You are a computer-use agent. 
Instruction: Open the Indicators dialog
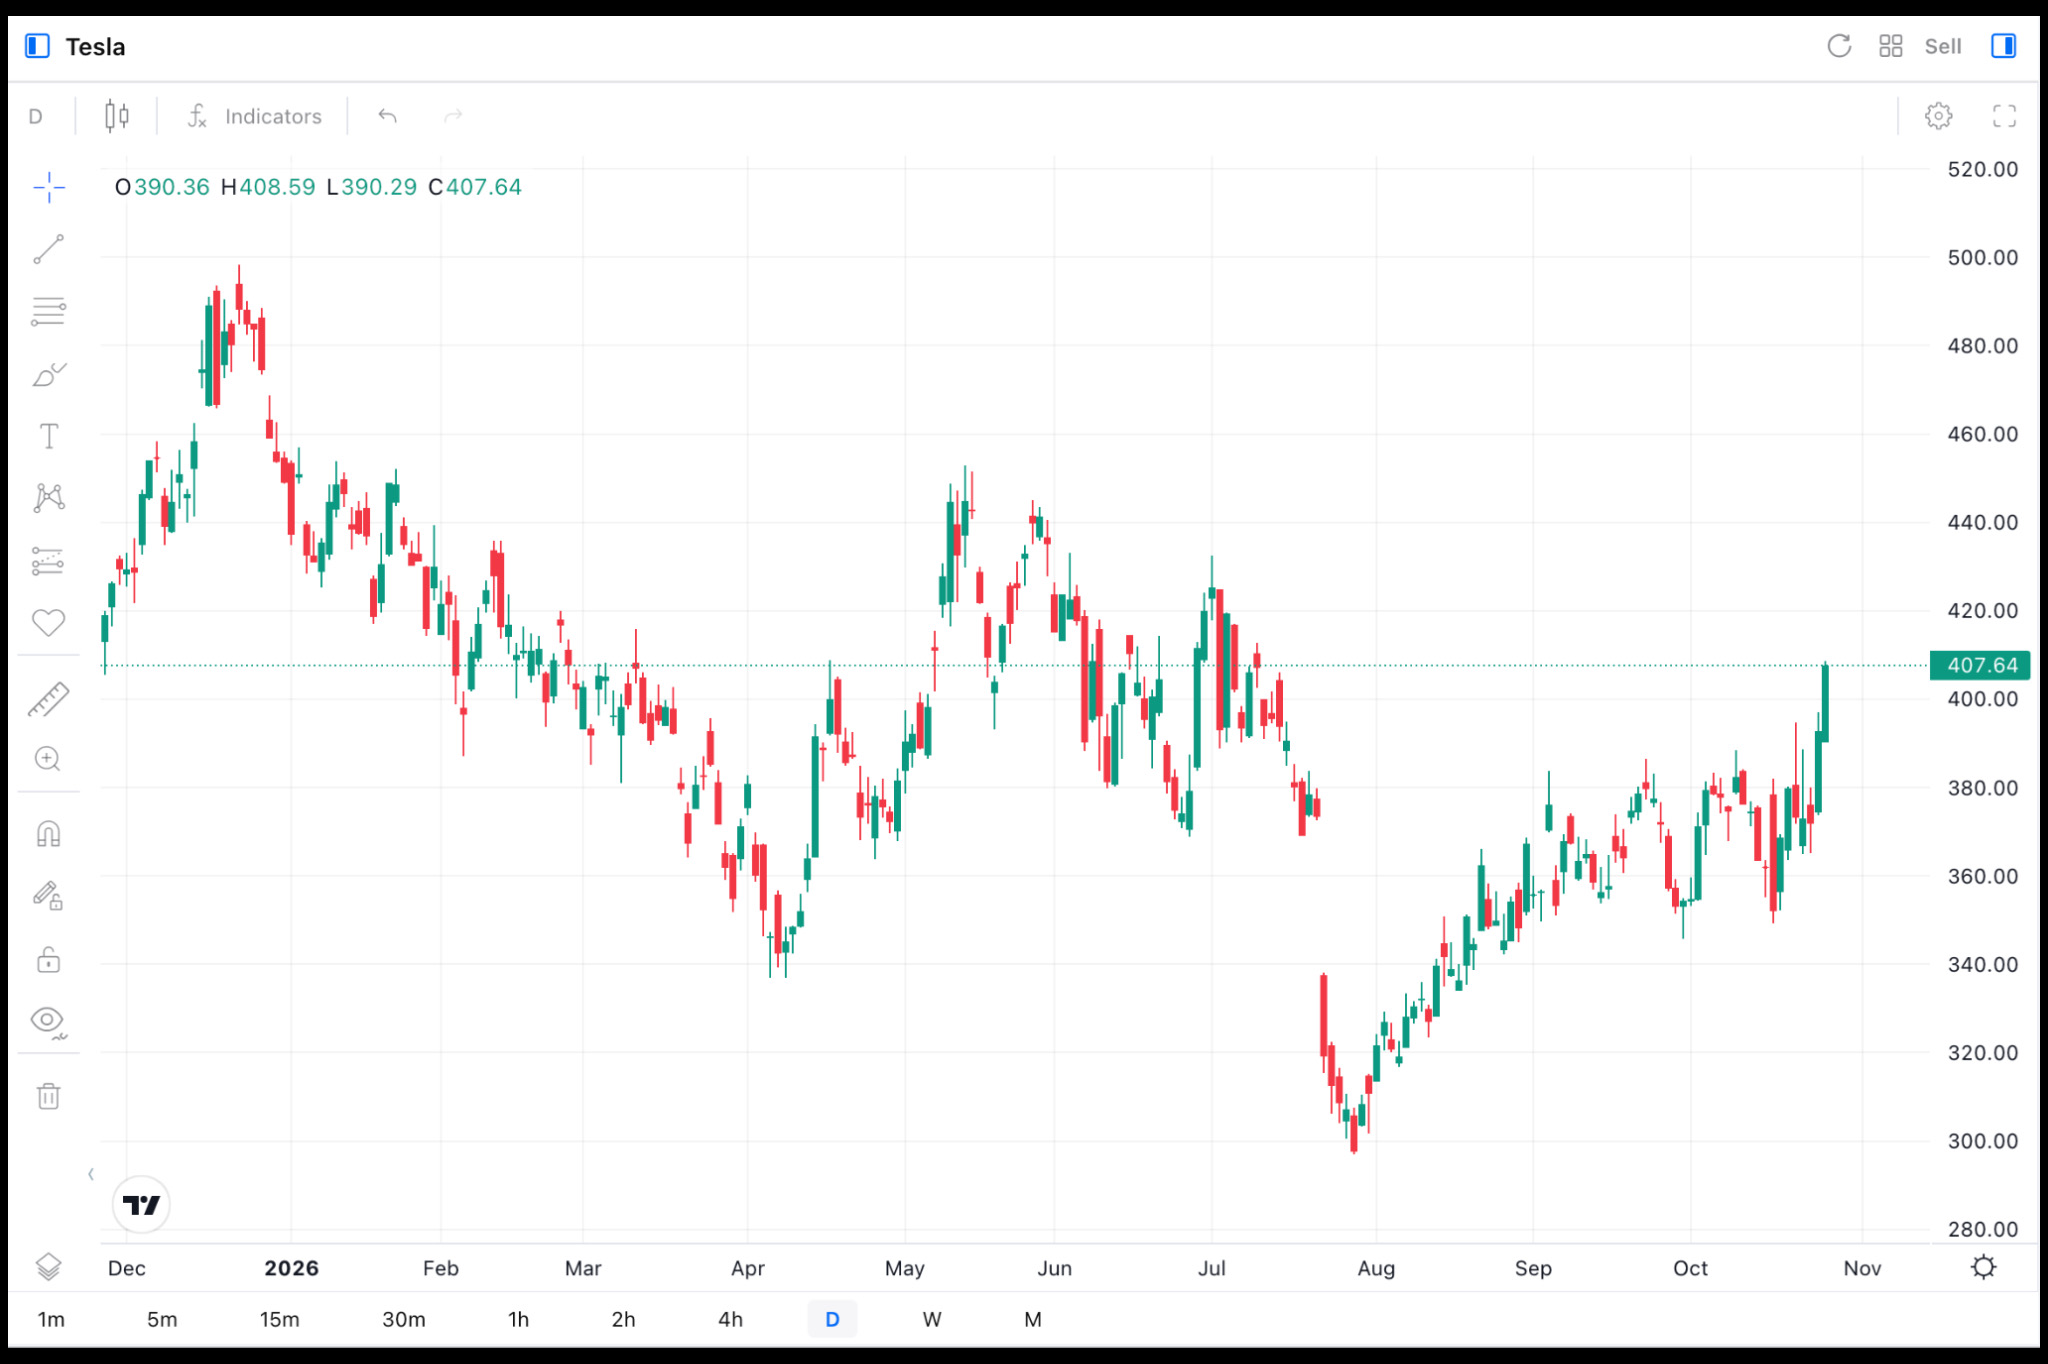[x=254, y=116]
